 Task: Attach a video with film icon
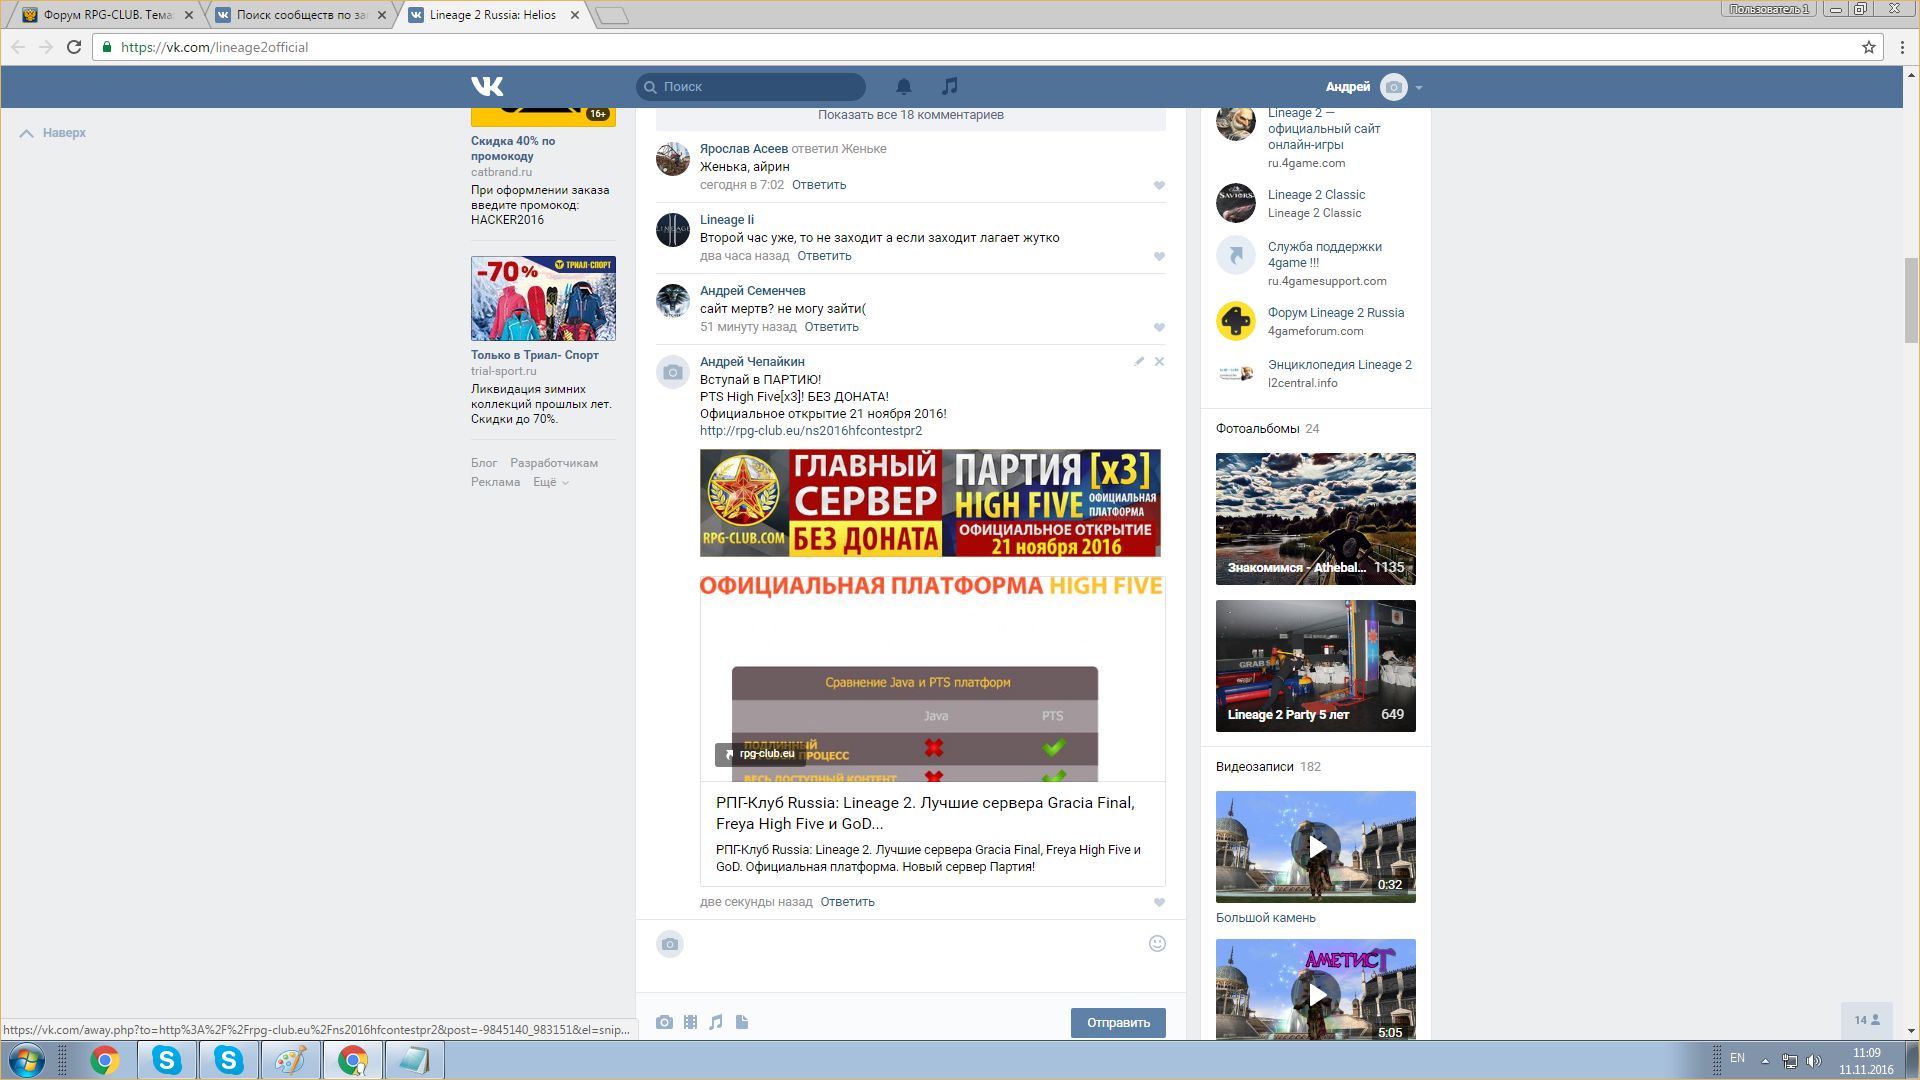690,1022
